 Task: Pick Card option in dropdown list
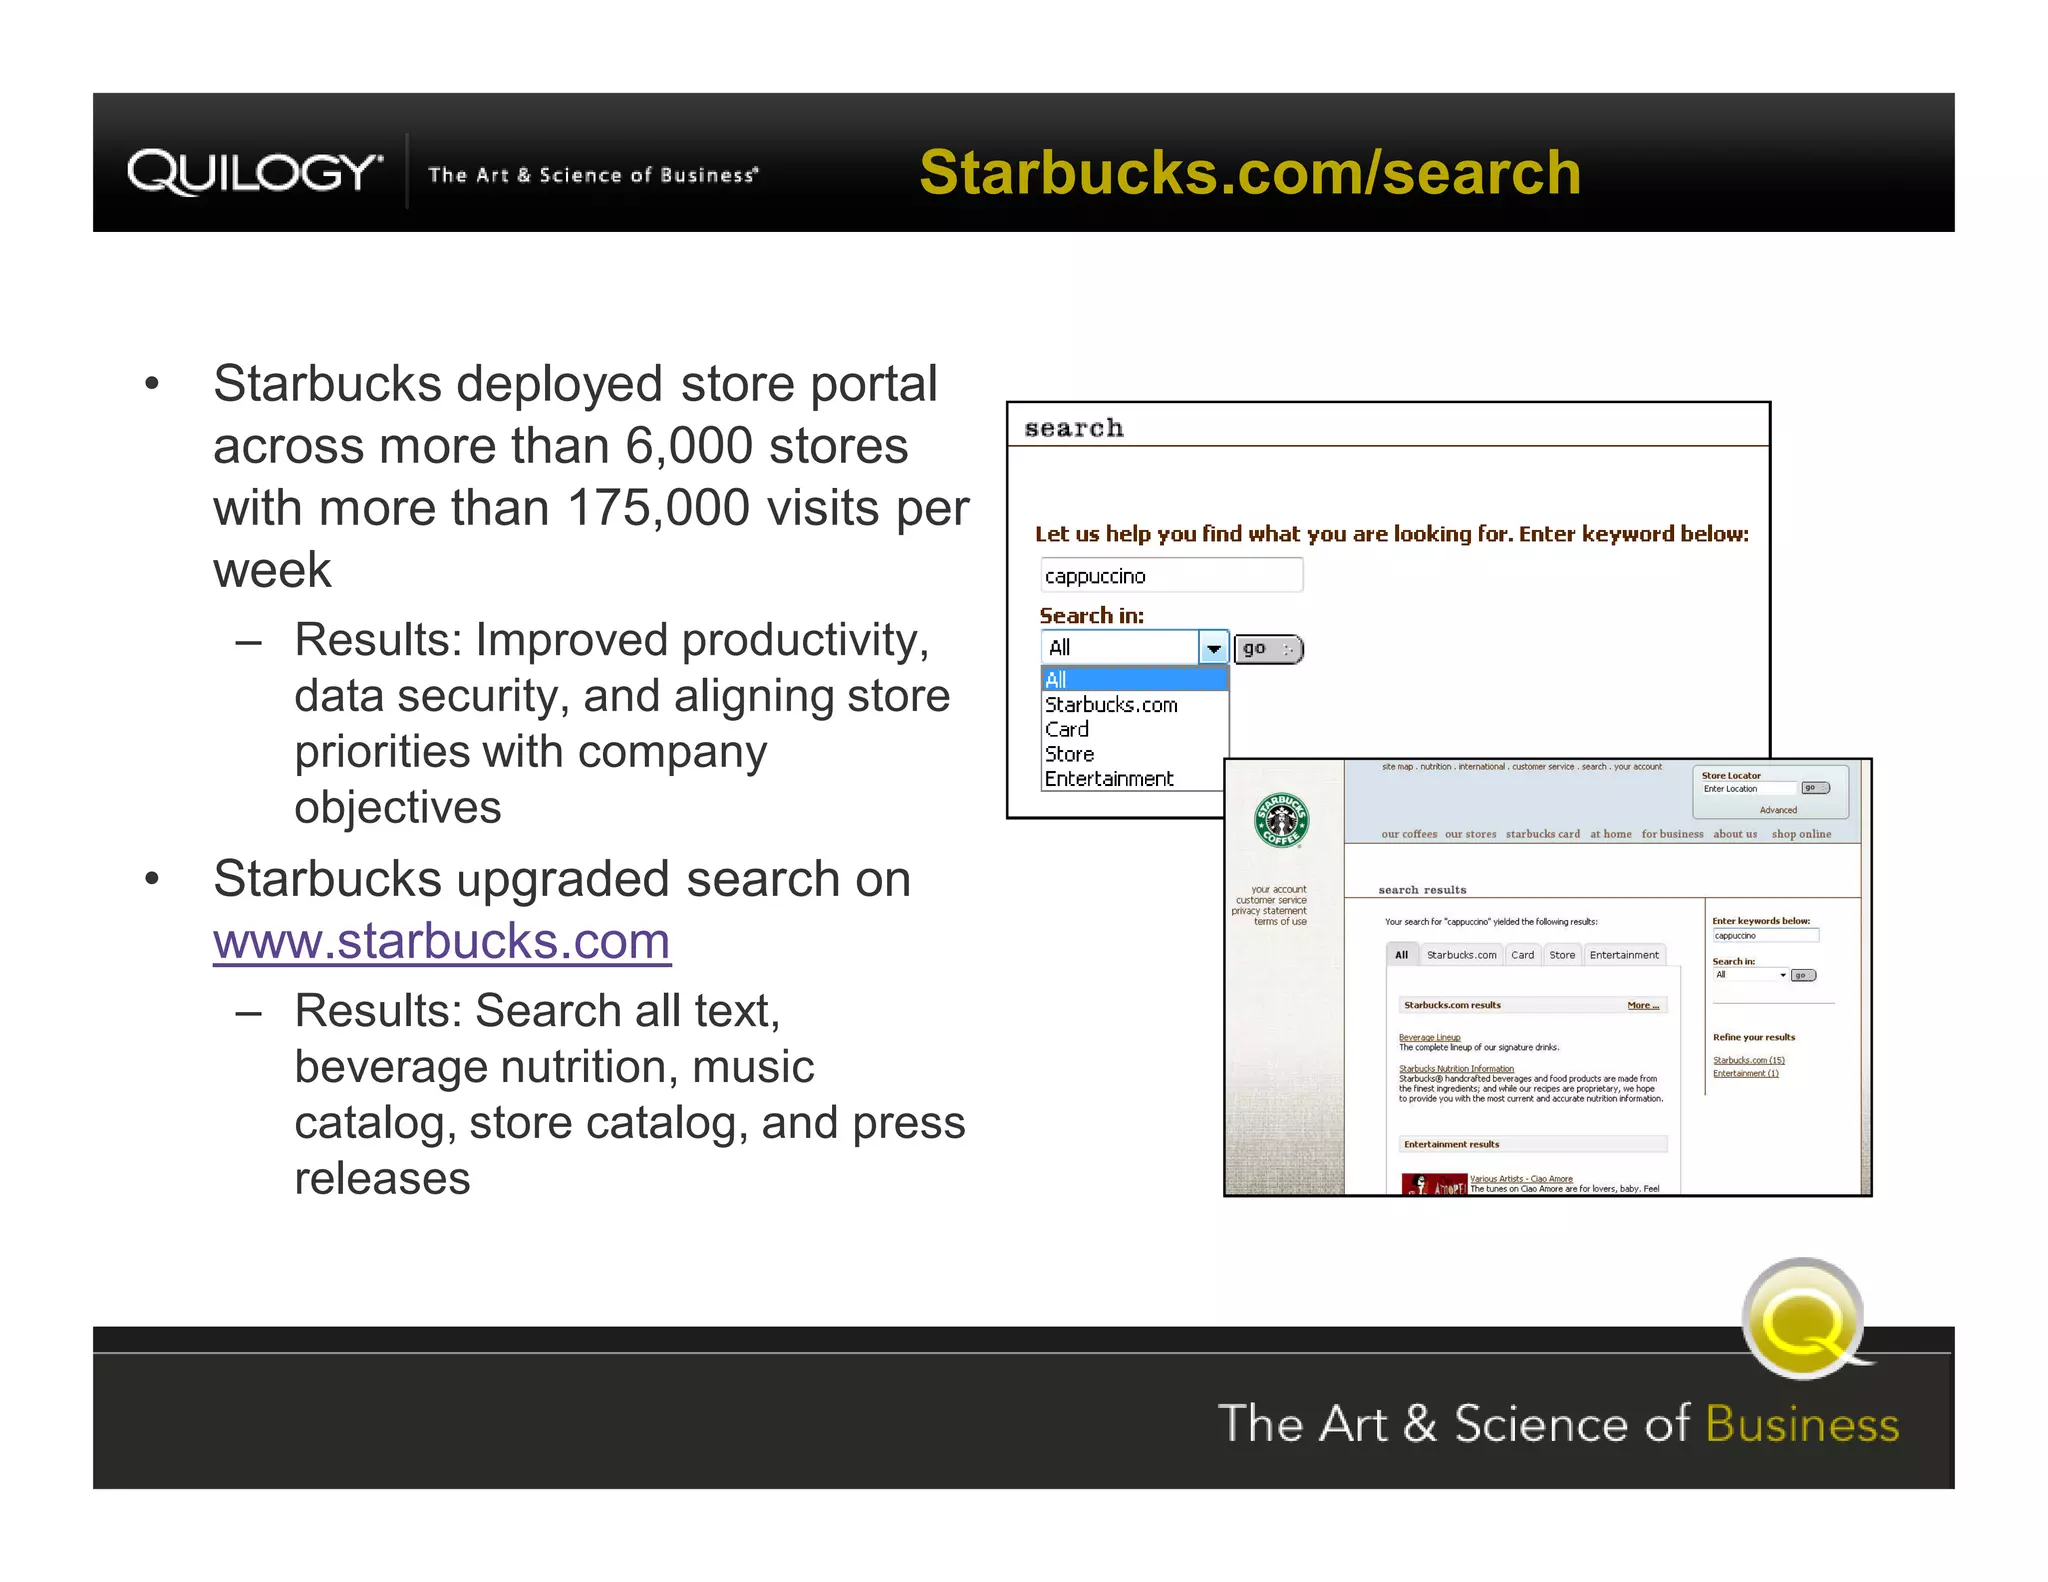pos(1067,730)
